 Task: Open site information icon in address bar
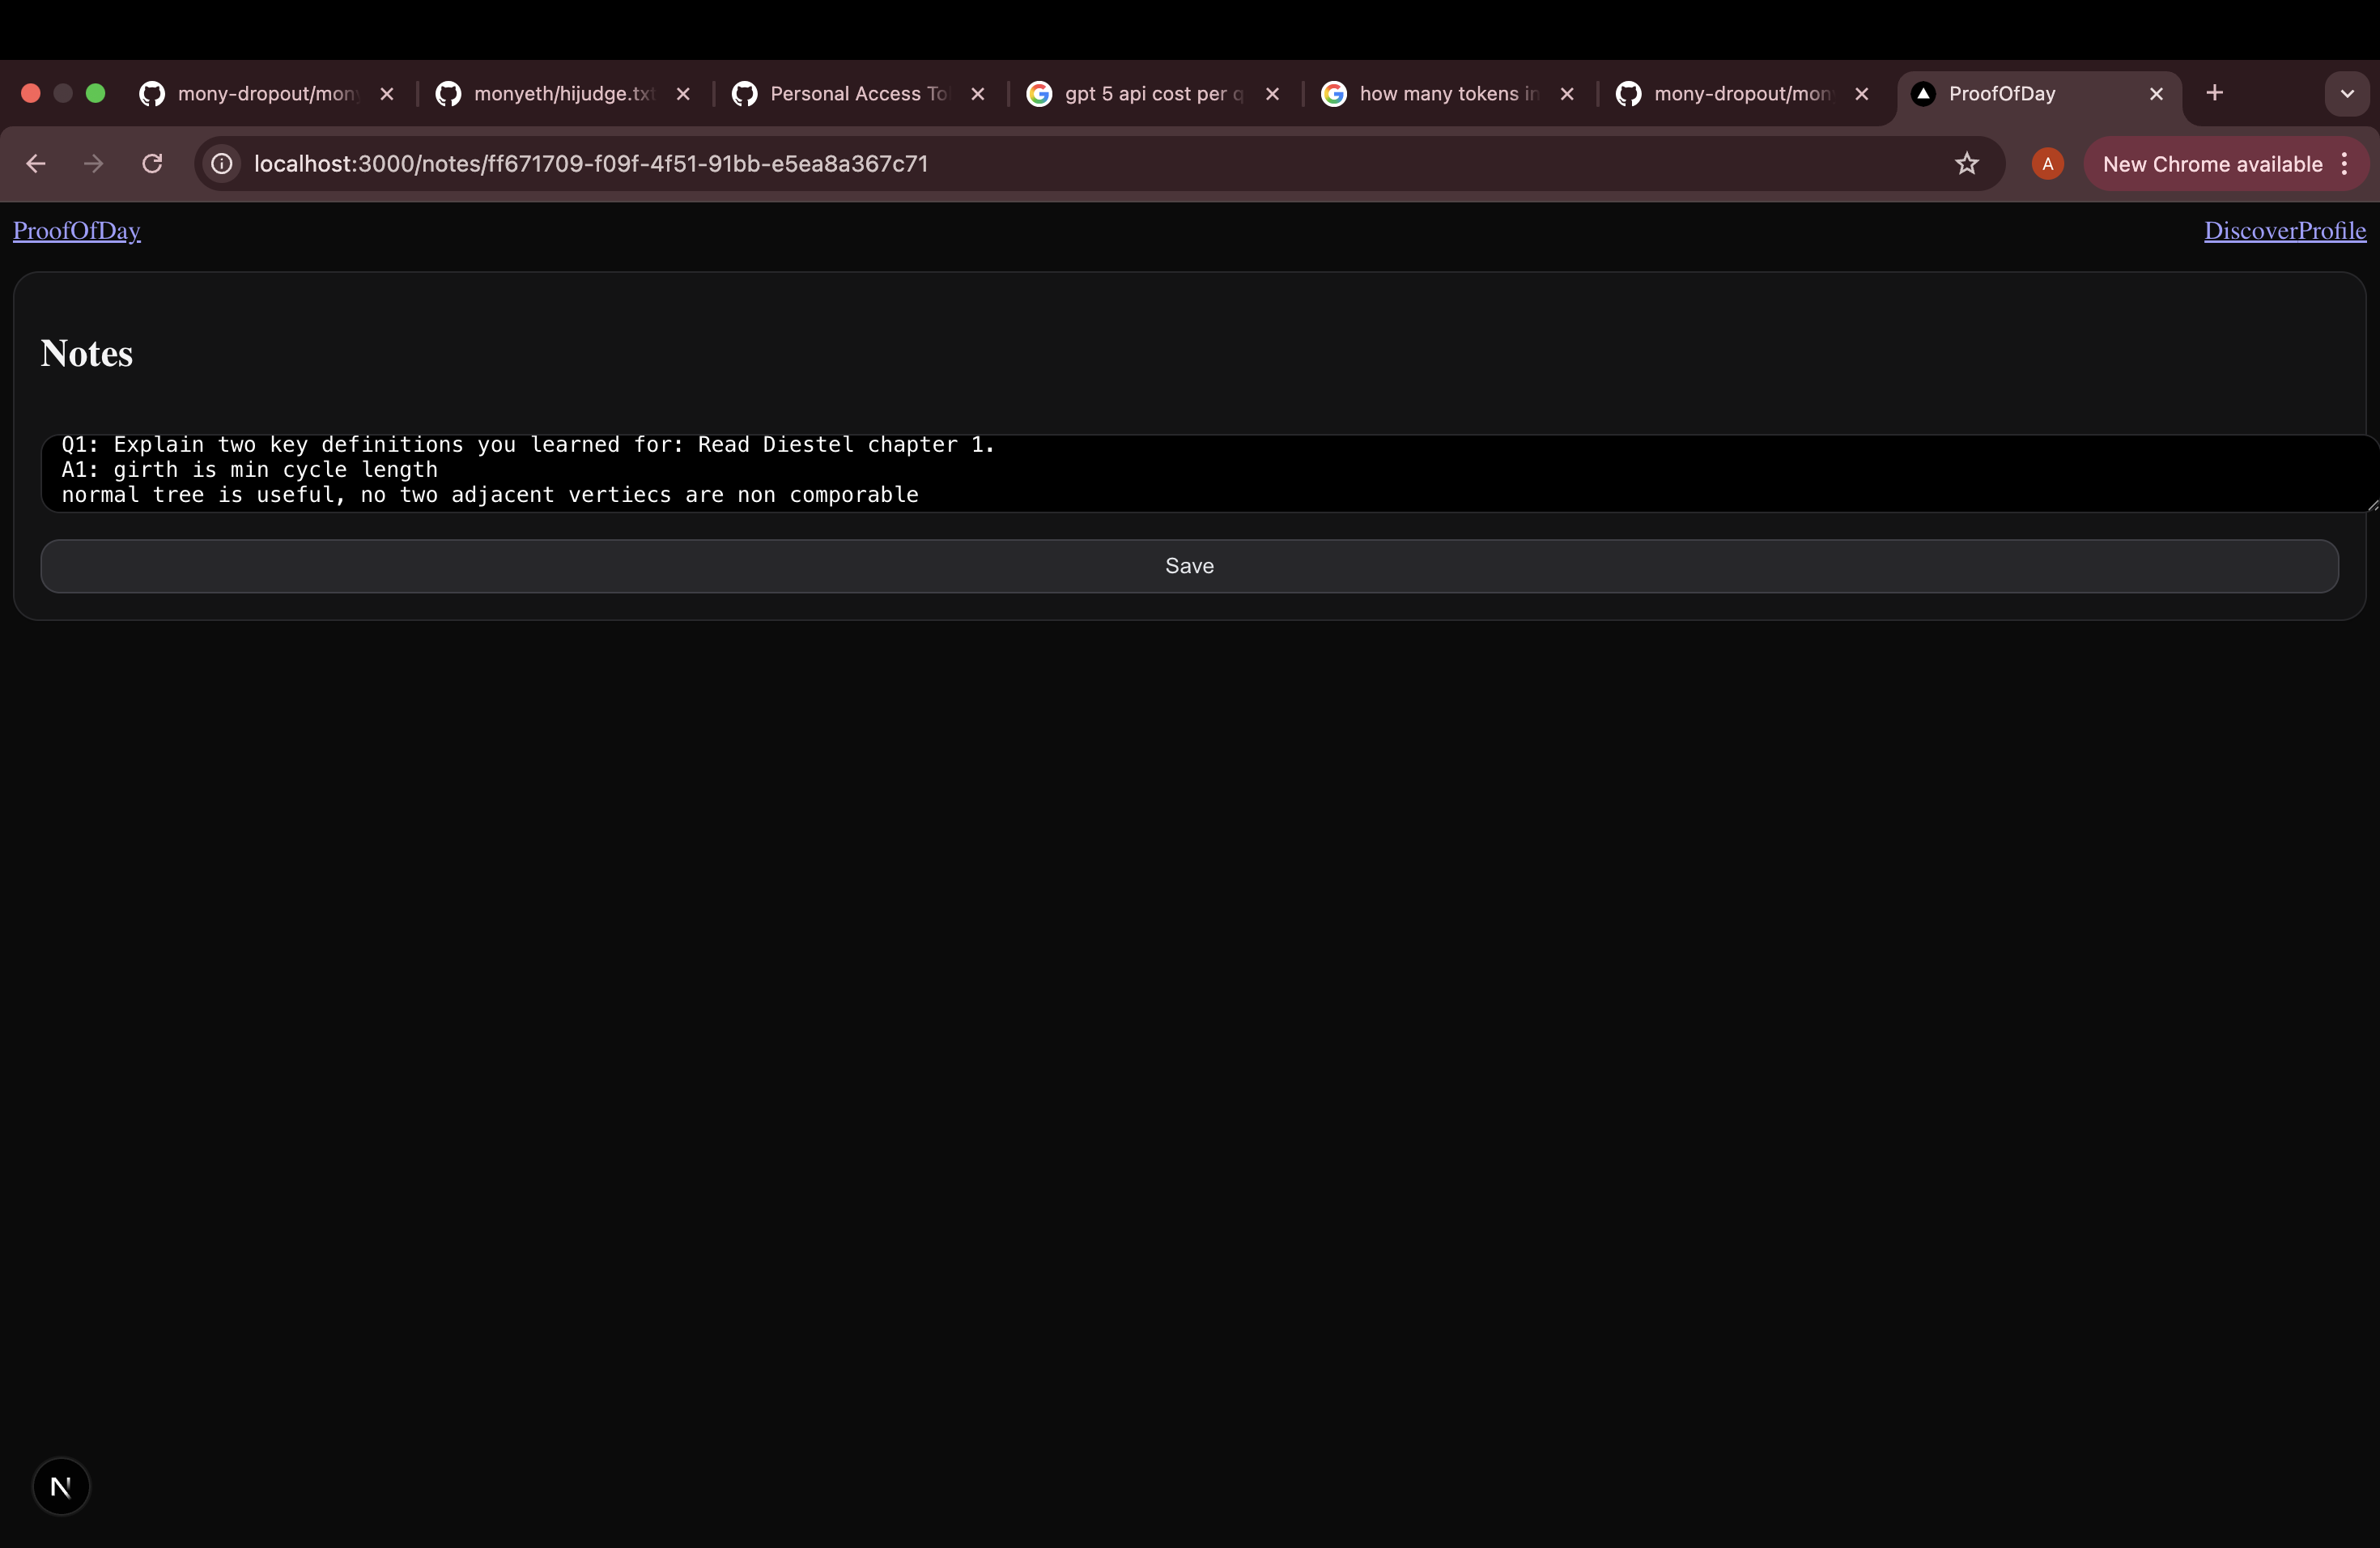pyautogui.click(x=222, y=164)
